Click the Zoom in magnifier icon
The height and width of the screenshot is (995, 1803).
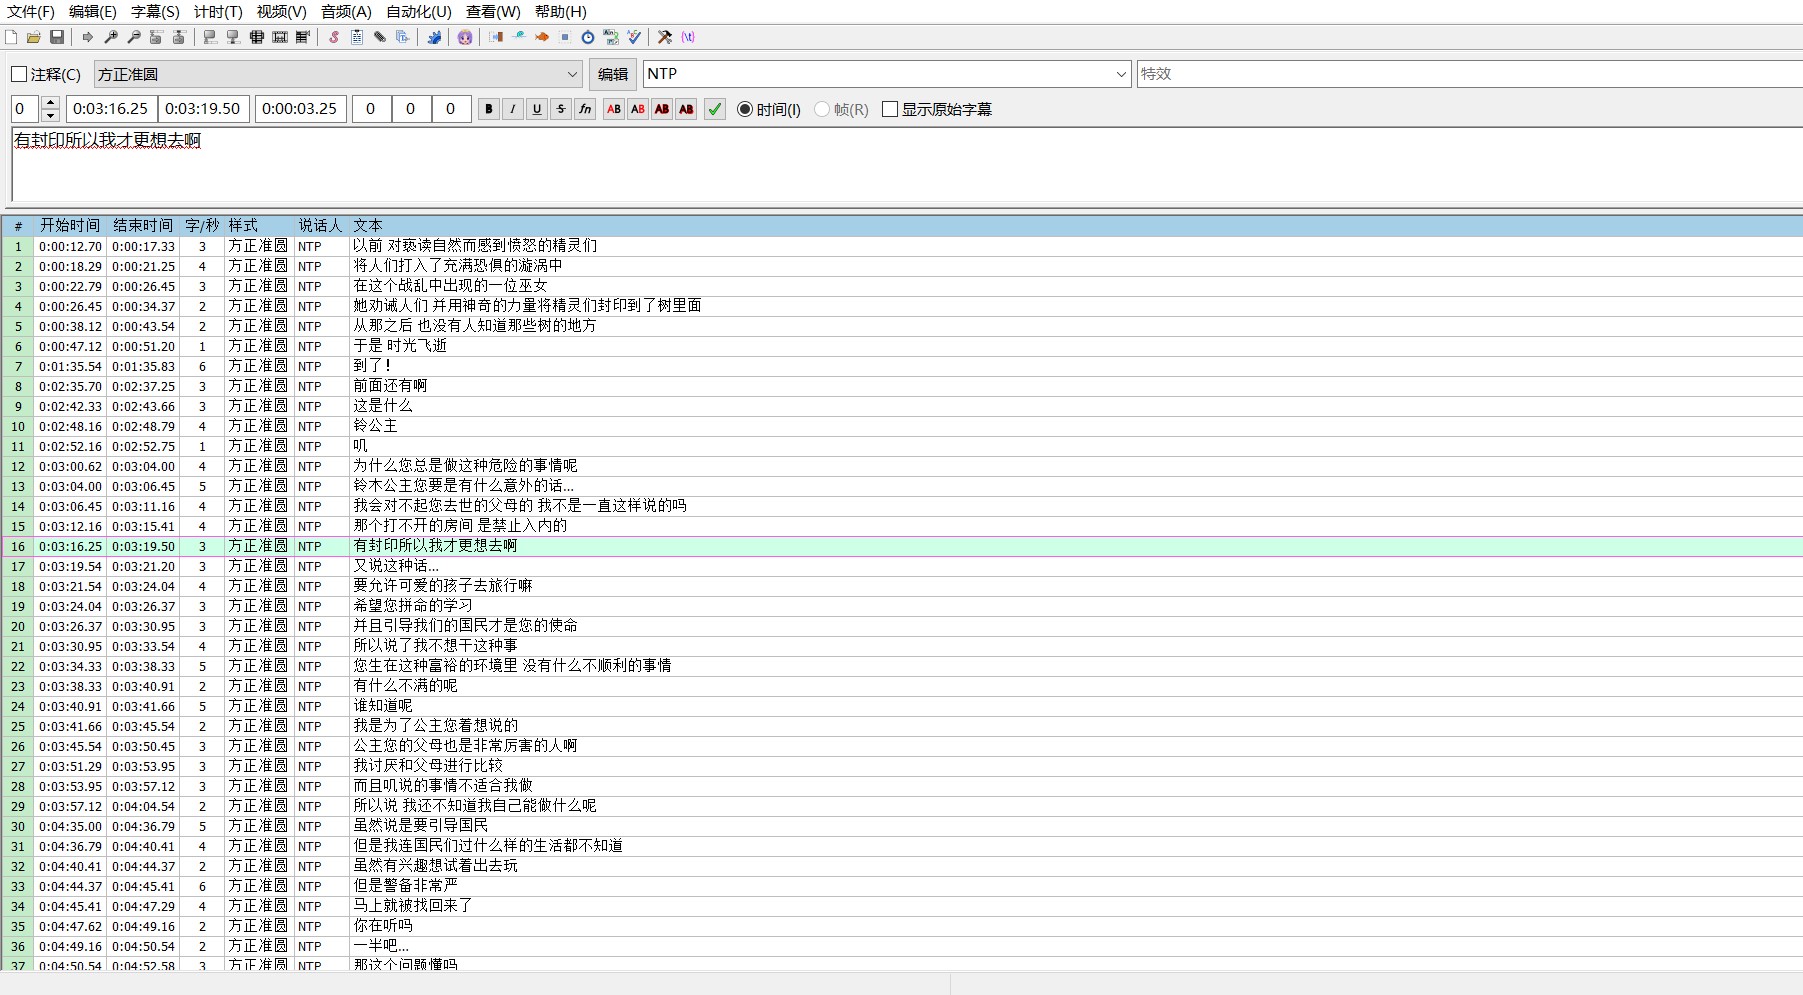tap(111, 37)
